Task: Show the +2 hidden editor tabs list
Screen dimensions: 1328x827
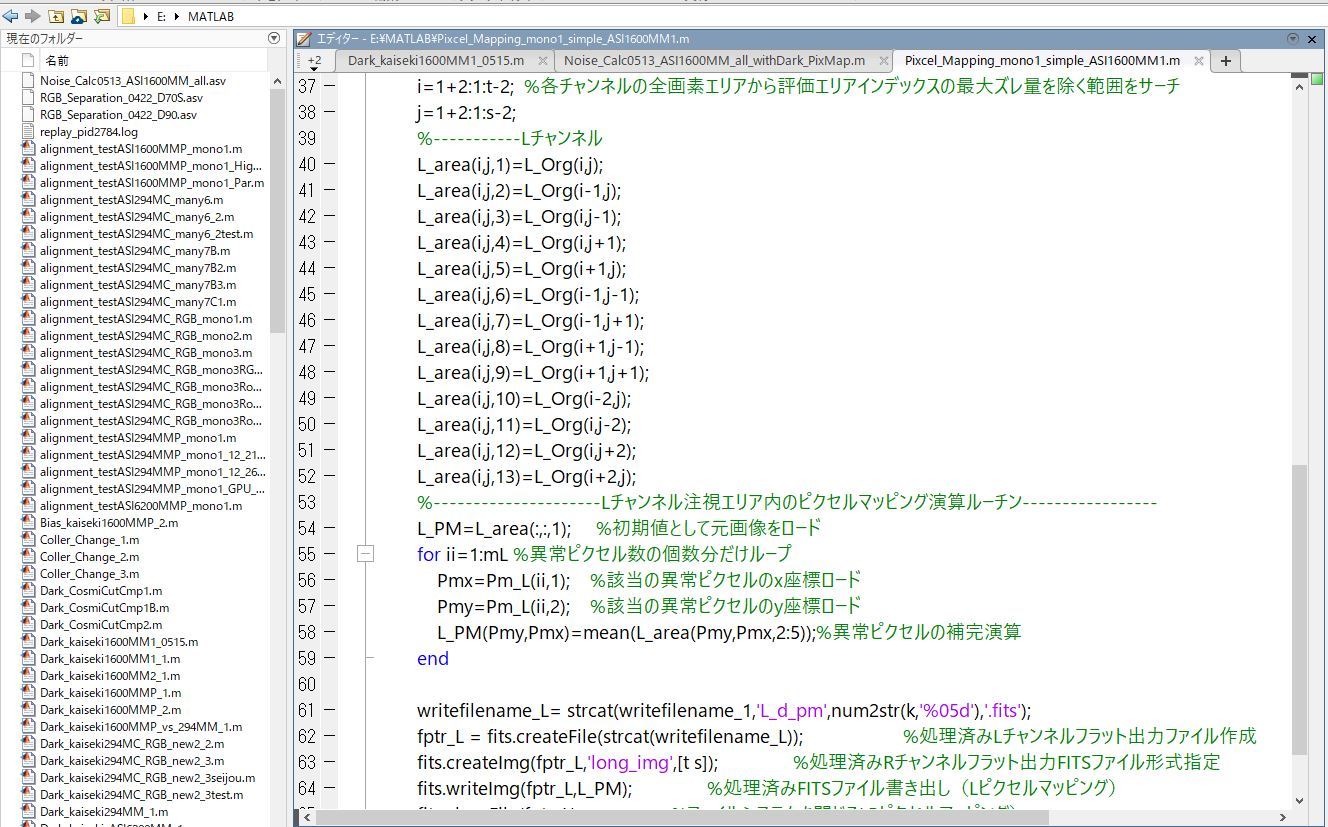Action: [314, 61]
